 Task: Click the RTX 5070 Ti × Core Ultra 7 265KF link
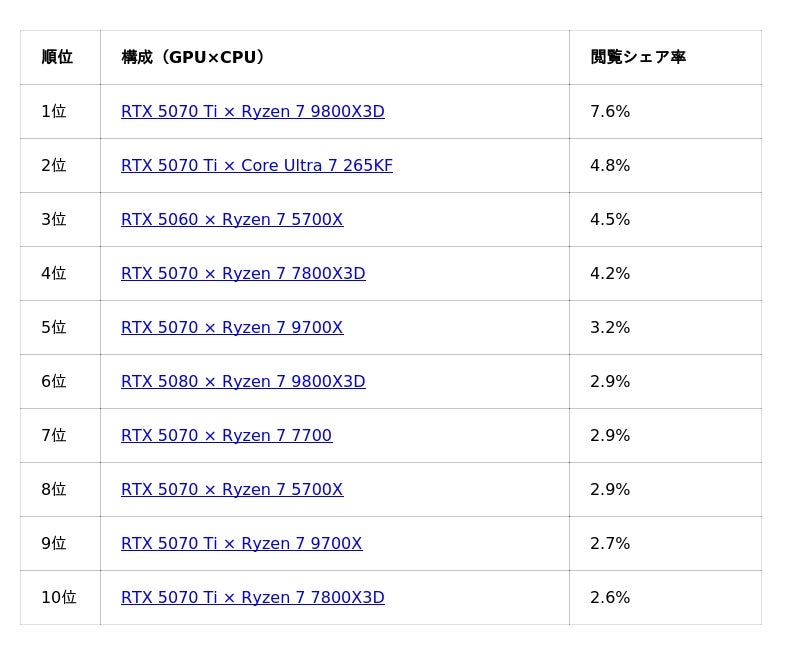[x=256, y=166]
